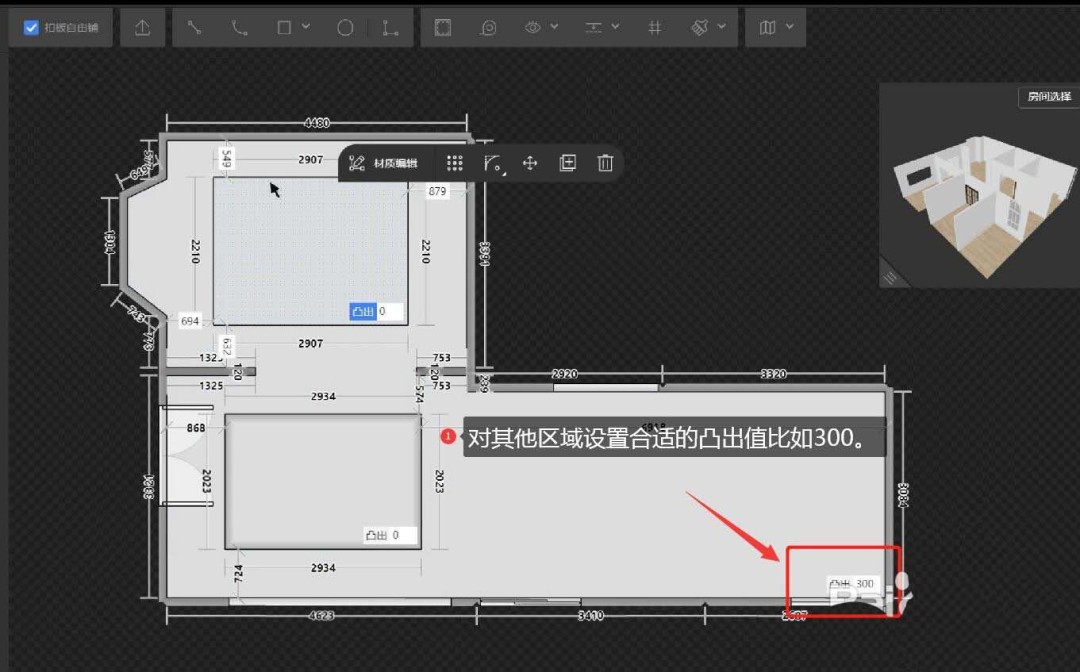Delete selection with trash icon
1080x672 pixels.
tap(605, 163)
